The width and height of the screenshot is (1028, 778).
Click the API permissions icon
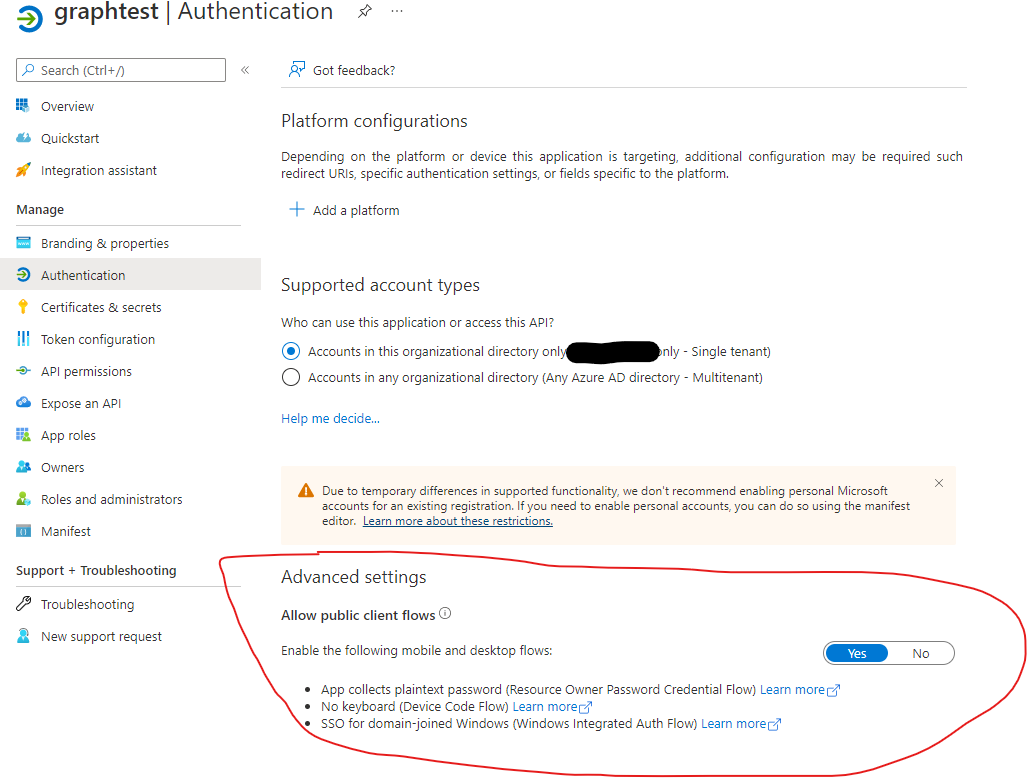(23, 371)
